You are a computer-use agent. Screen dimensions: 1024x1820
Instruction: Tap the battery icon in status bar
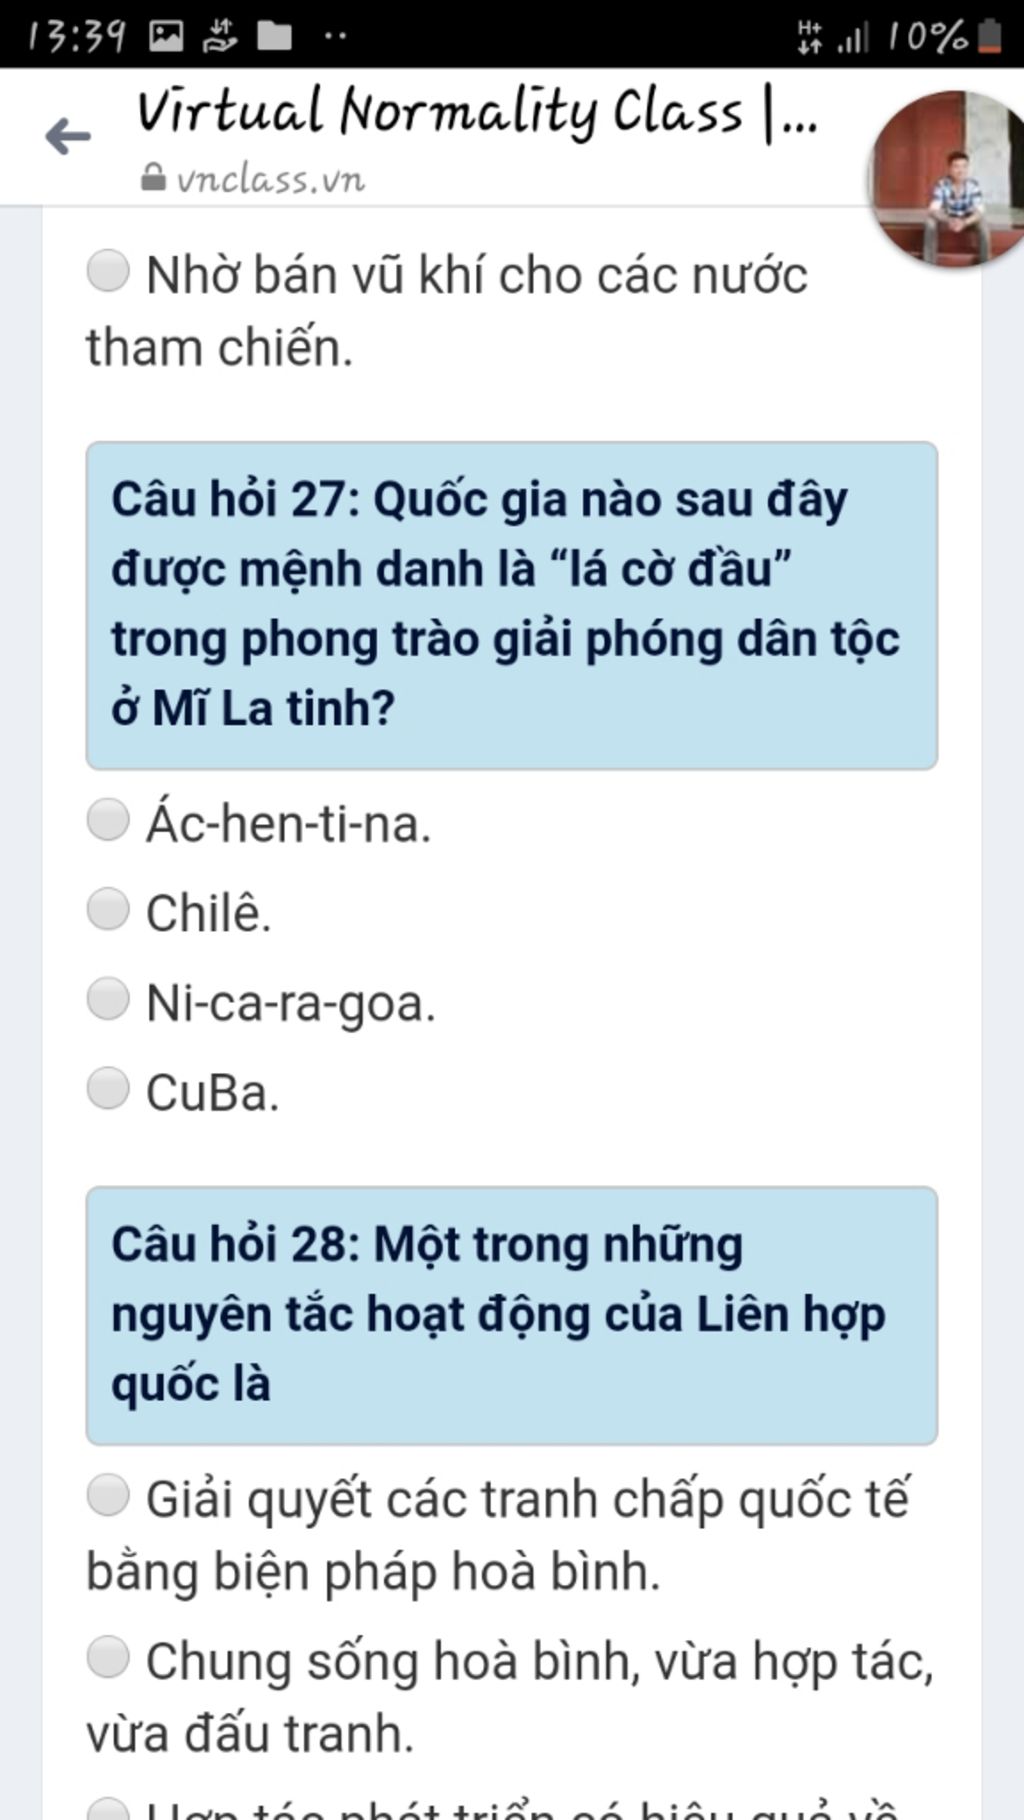[989, 36]
